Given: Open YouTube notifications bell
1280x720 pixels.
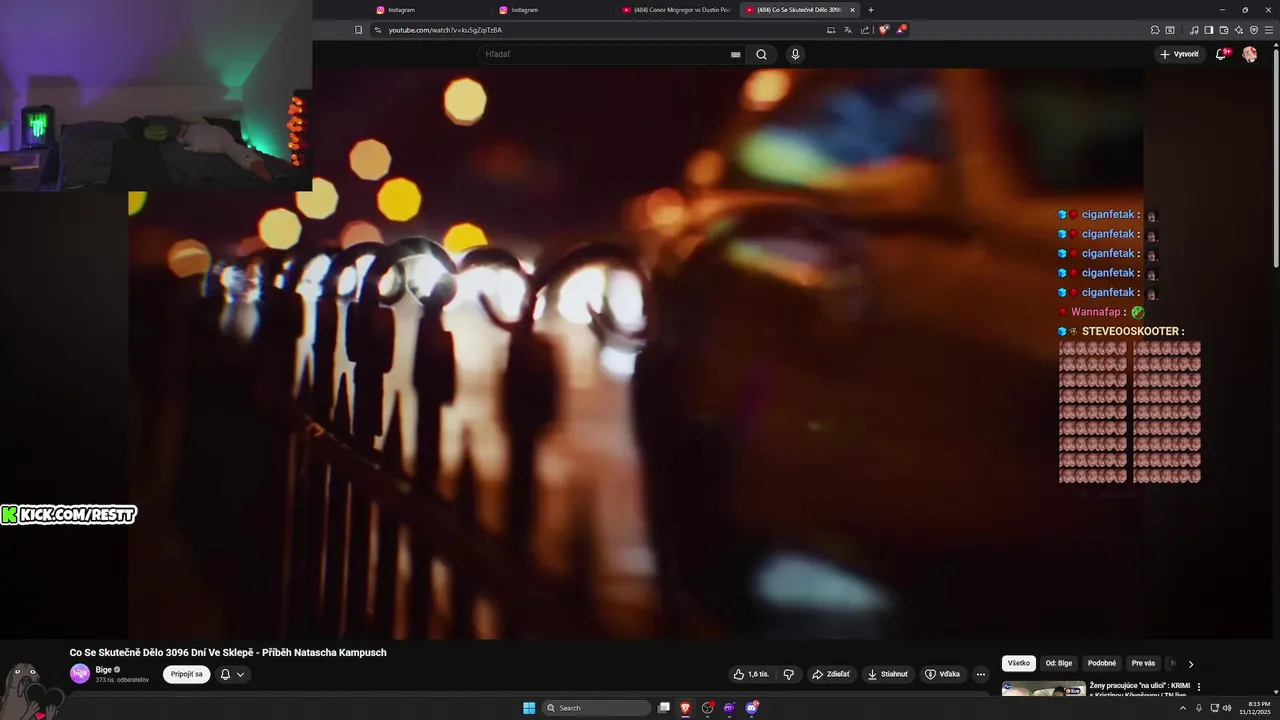Looking at the screenshot, I should click(x=1221, y=54).
